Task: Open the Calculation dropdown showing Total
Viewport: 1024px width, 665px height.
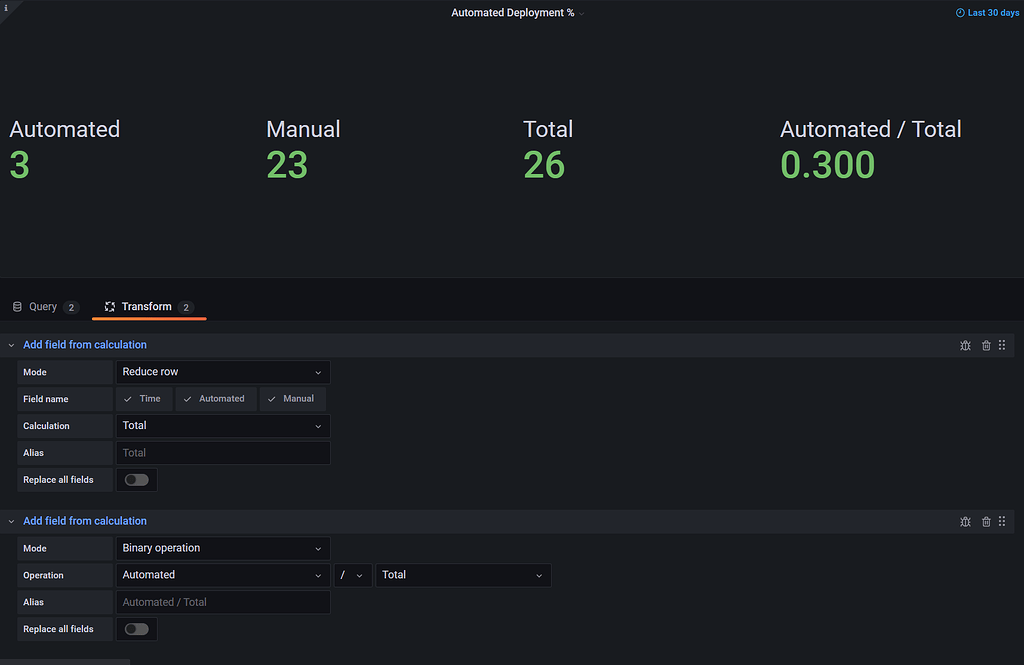Action: (223, 425)
